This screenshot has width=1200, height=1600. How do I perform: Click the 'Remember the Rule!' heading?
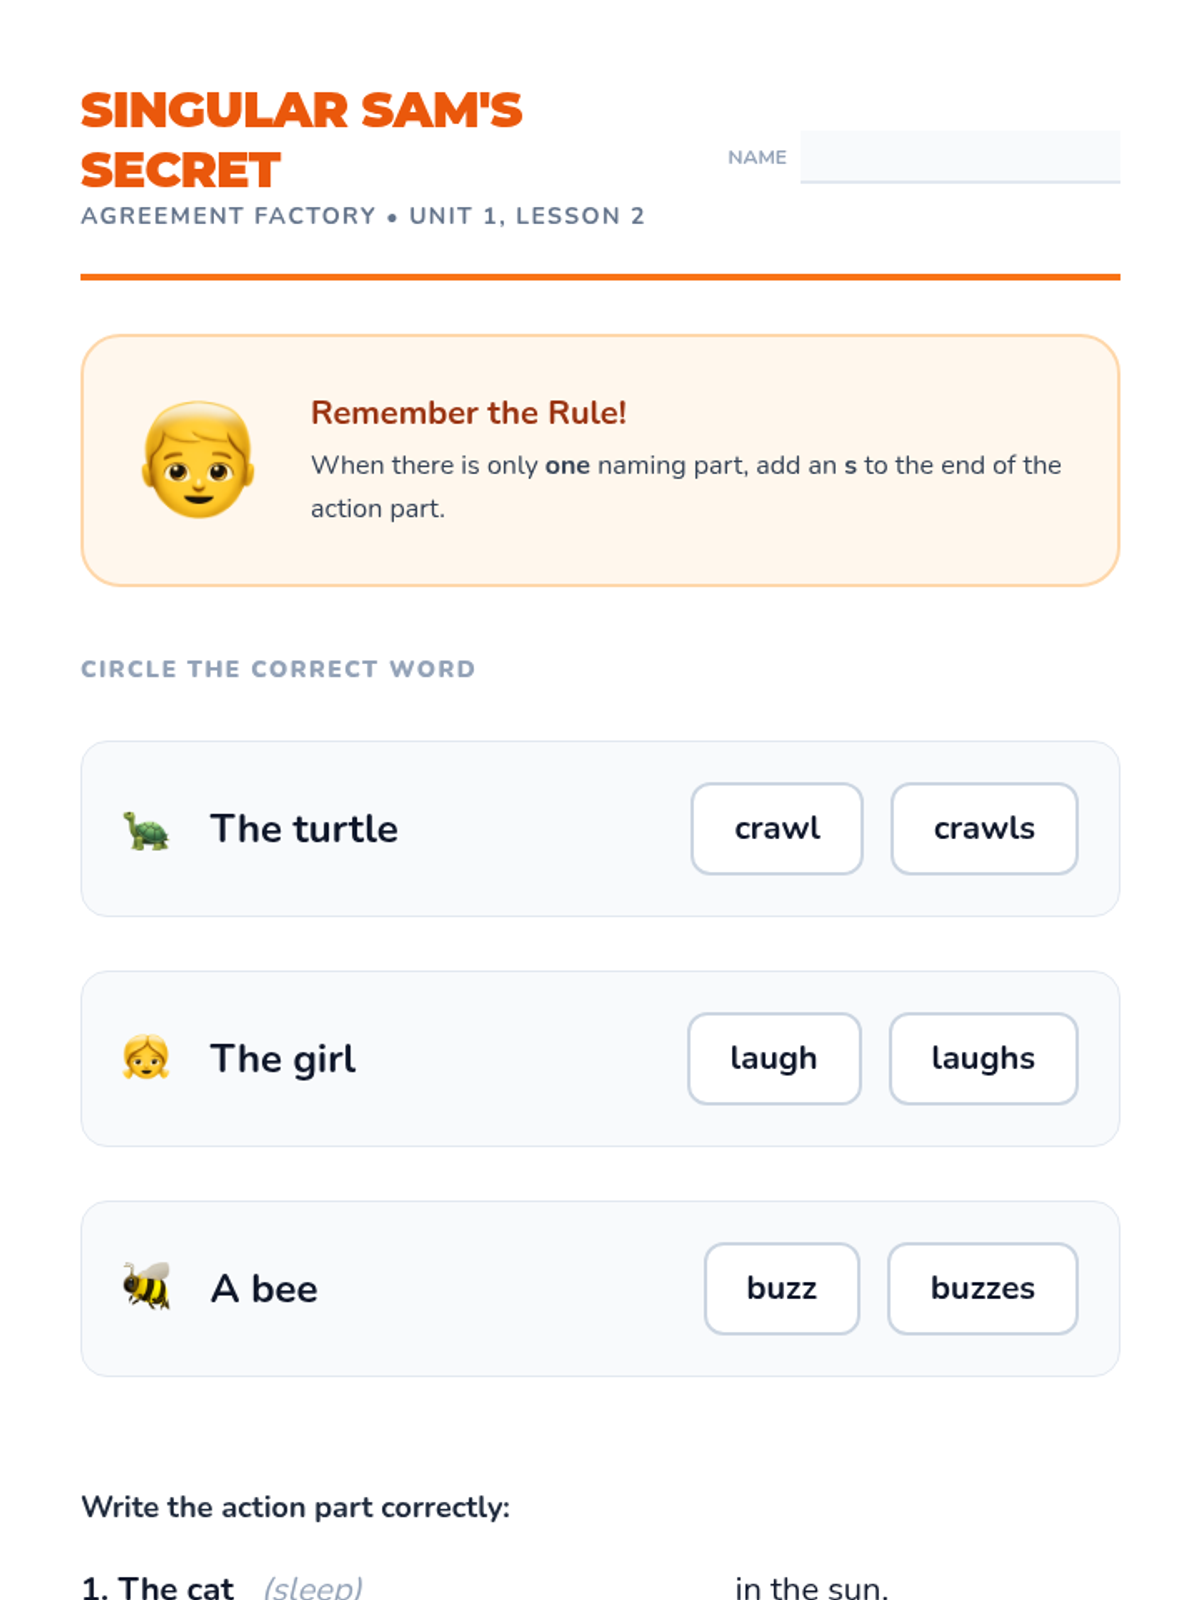[468, 412]
